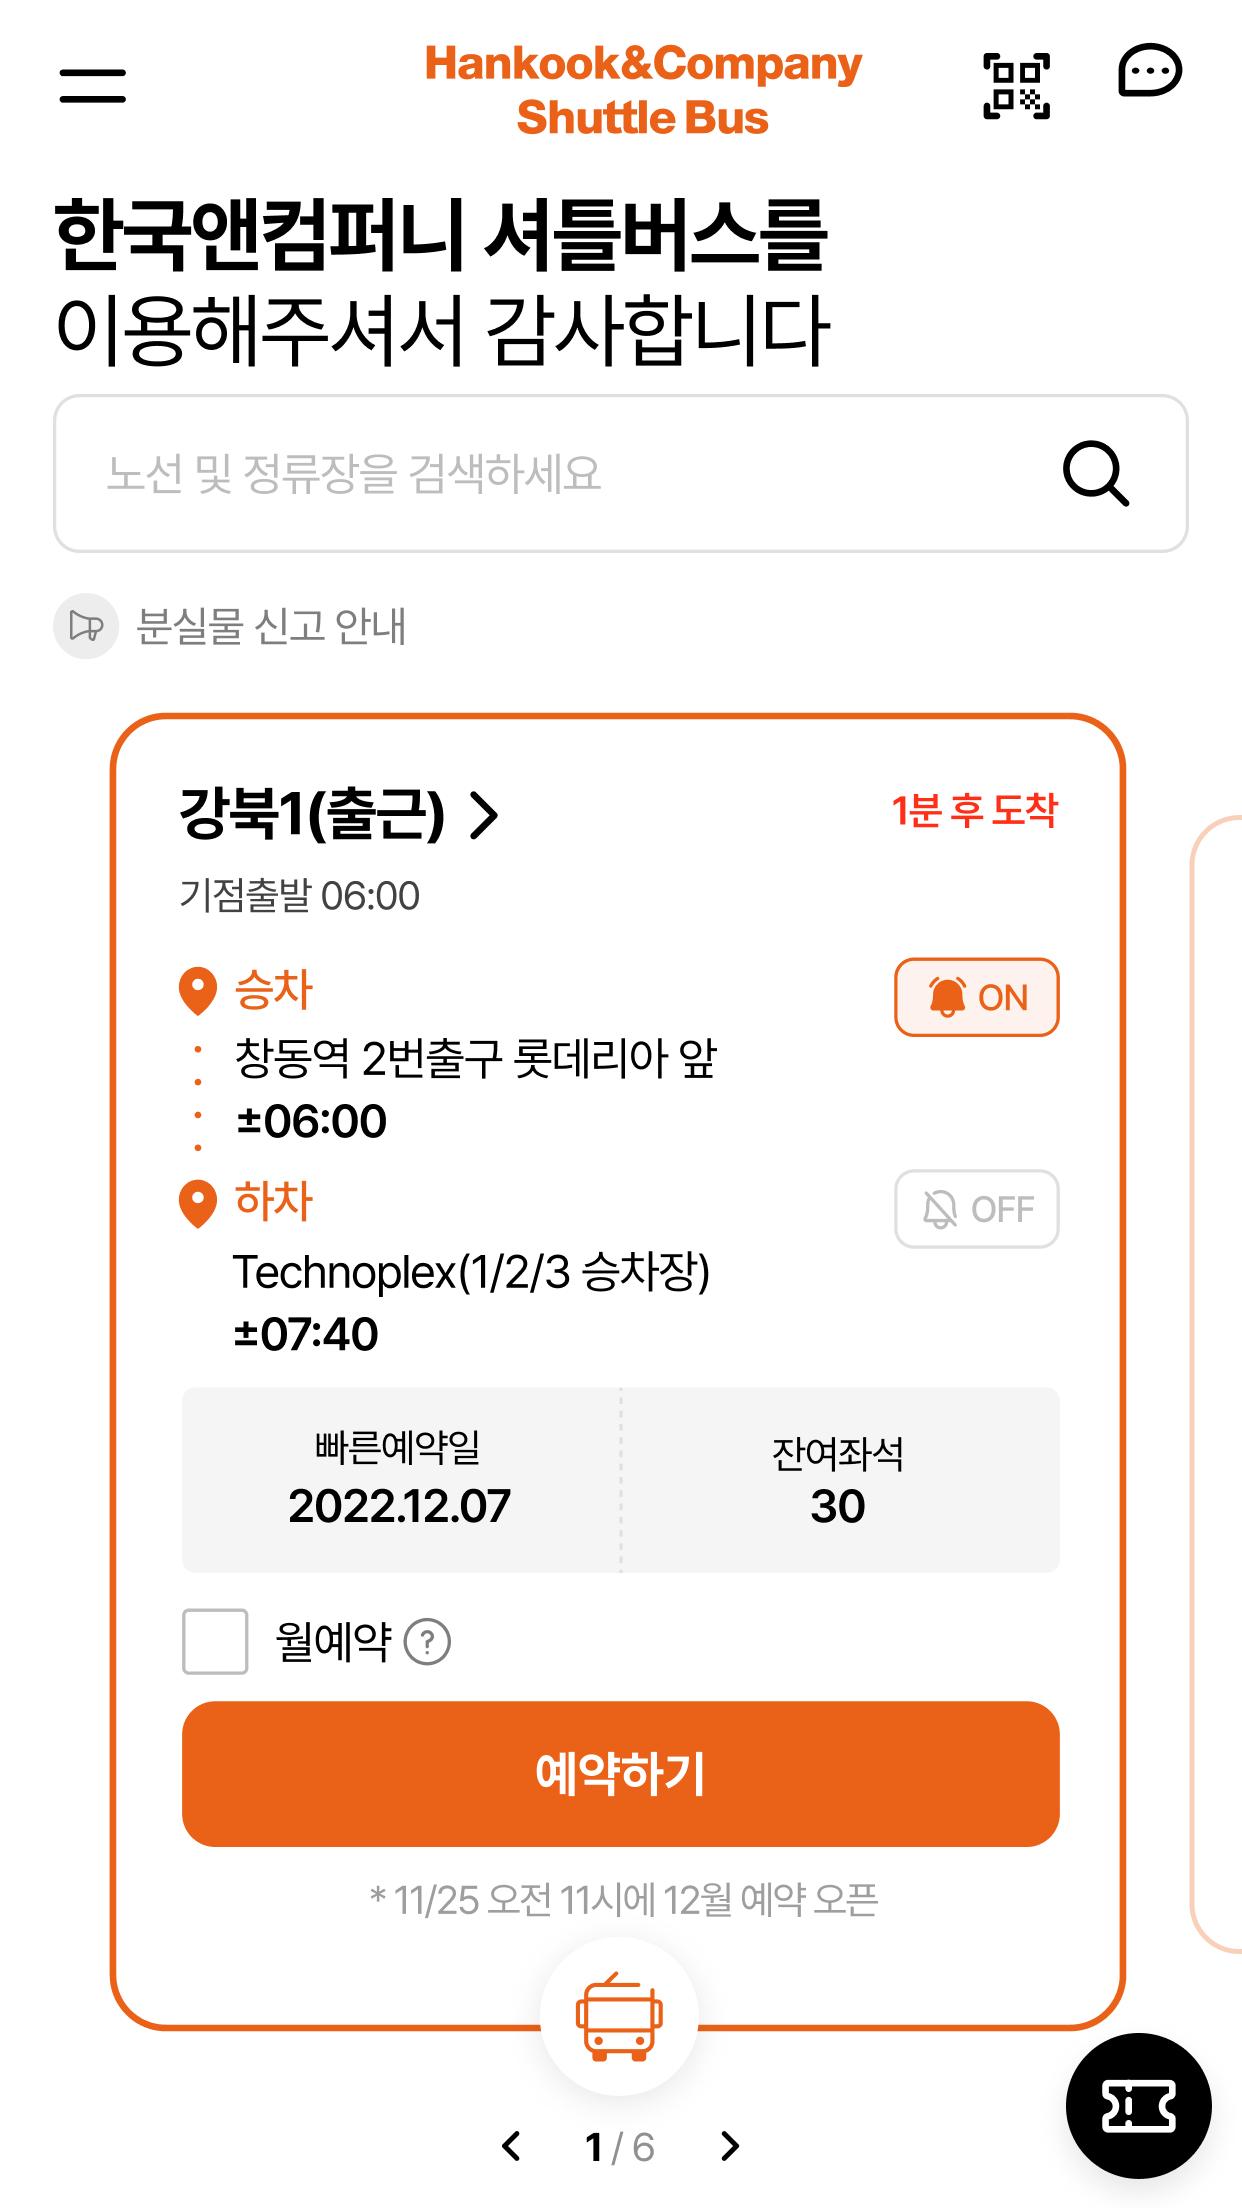Open the 분실물 신고 안내 notice
The height and width of the screenshot is (2208, 1242).
pyautogui.click(x=270, y=627)
